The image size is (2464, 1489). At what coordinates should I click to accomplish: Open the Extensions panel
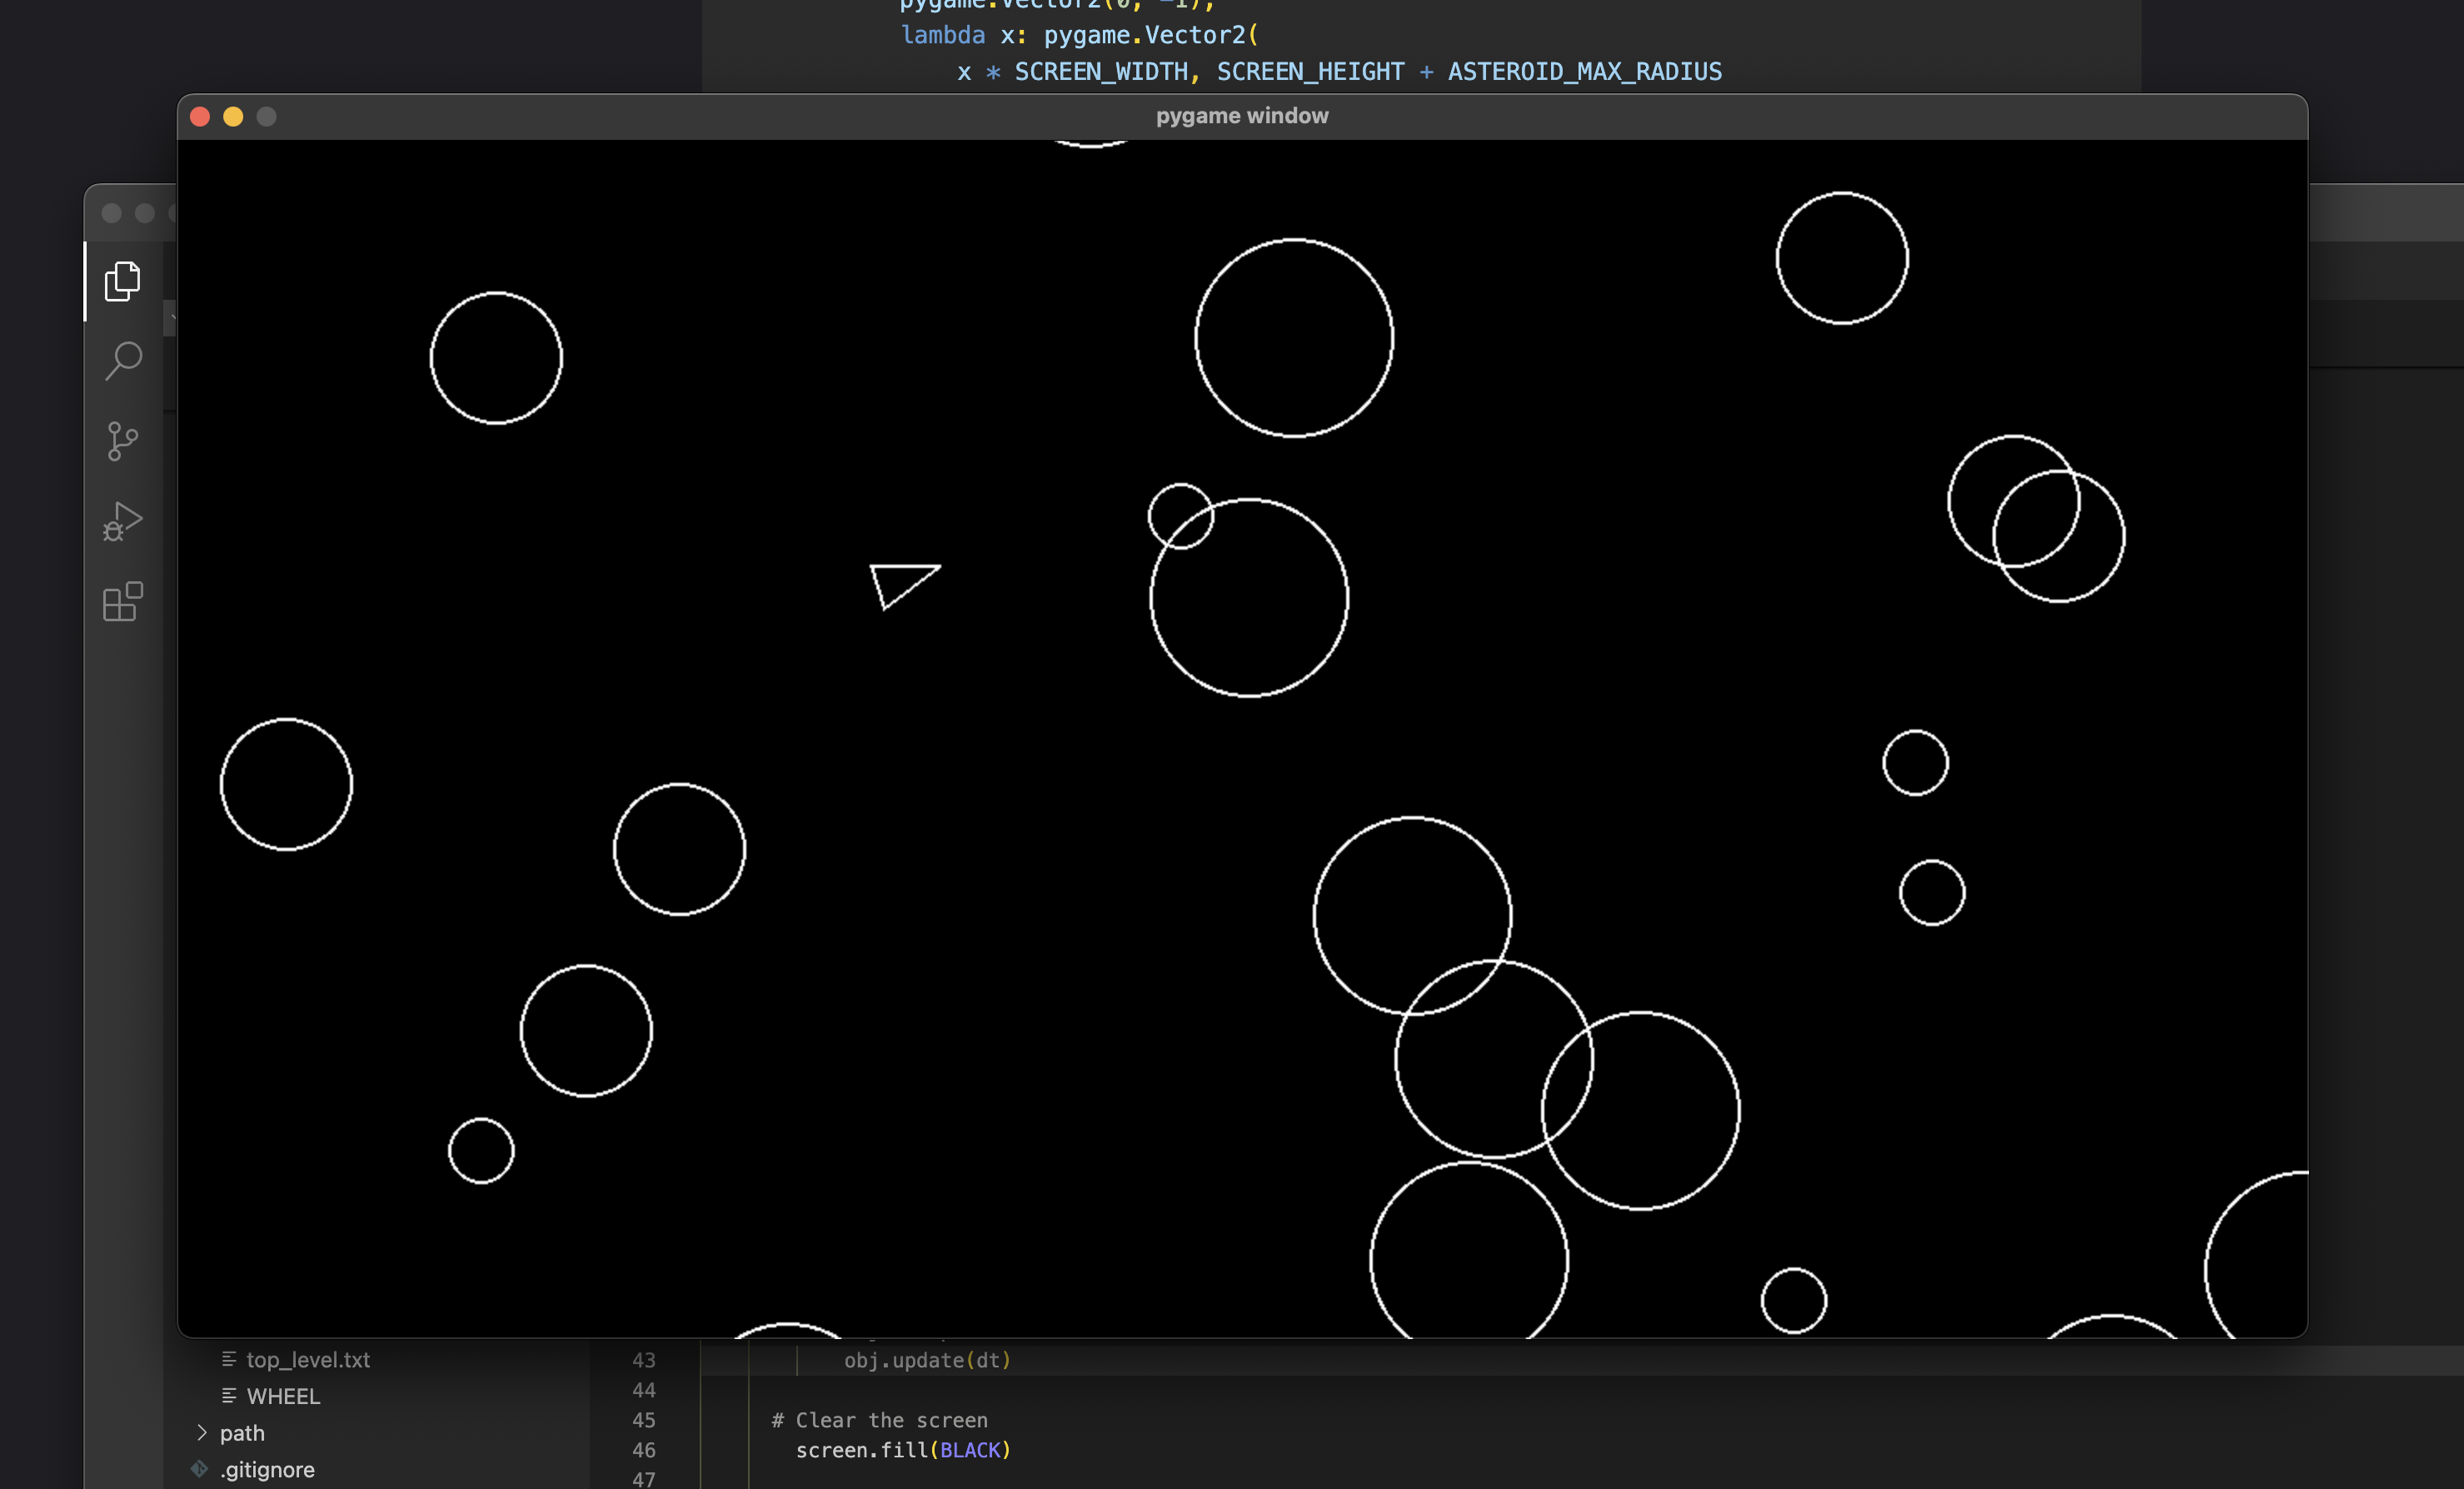(122, 602)
